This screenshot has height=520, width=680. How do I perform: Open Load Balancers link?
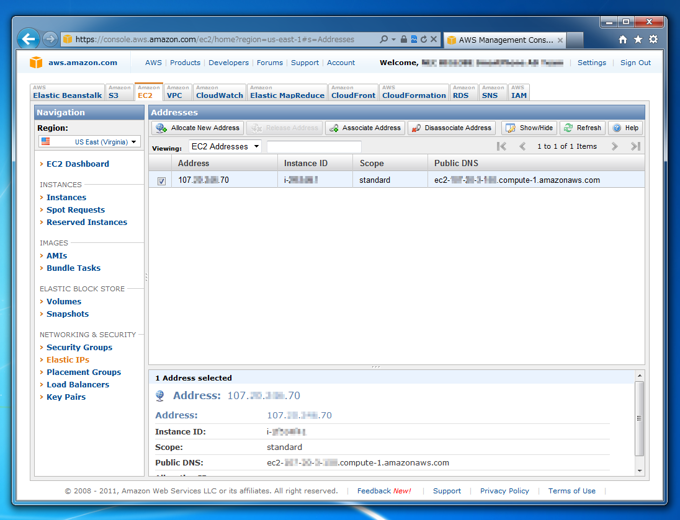click(78, 385)
